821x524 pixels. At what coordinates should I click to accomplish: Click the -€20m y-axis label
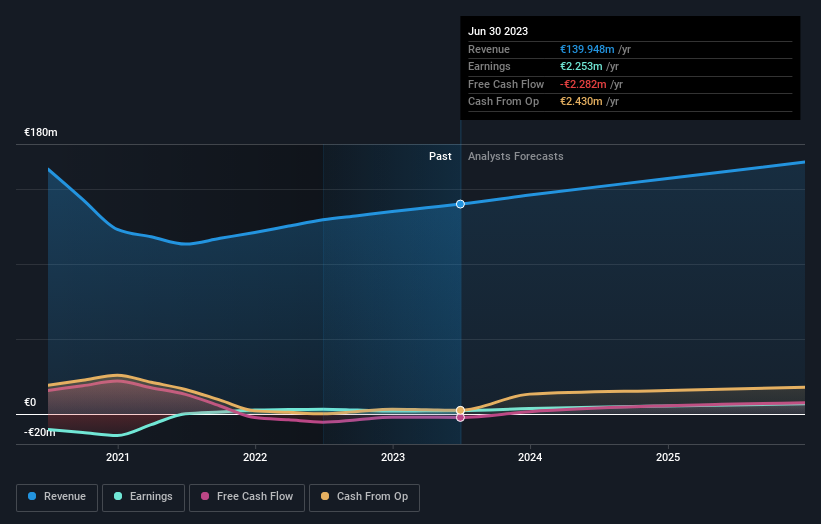pos(40,432)
